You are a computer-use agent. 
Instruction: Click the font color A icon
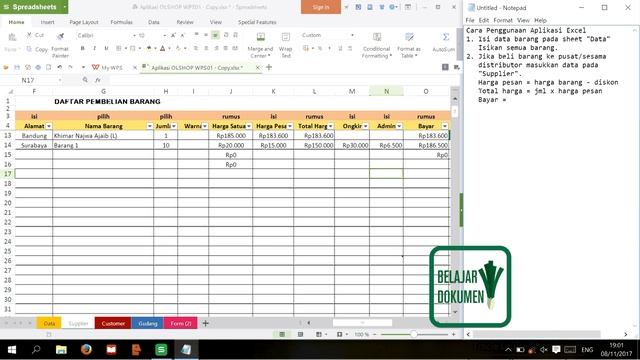pyautogui.click(x=162, y=48)
